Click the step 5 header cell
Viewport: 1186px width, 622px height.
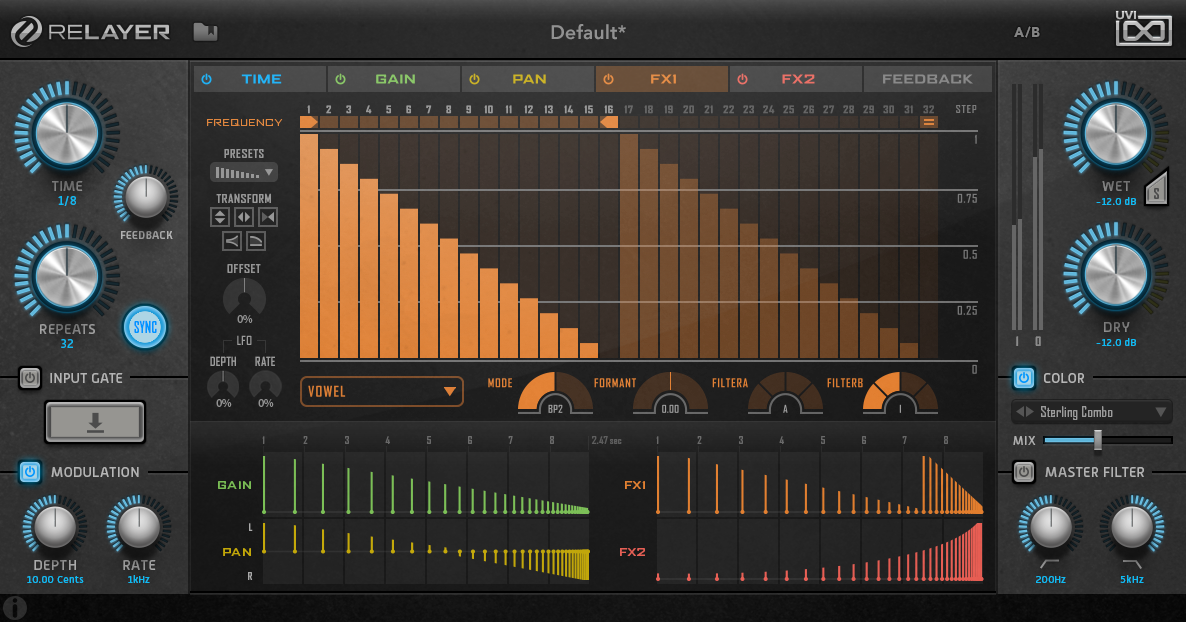click(389, 122)
